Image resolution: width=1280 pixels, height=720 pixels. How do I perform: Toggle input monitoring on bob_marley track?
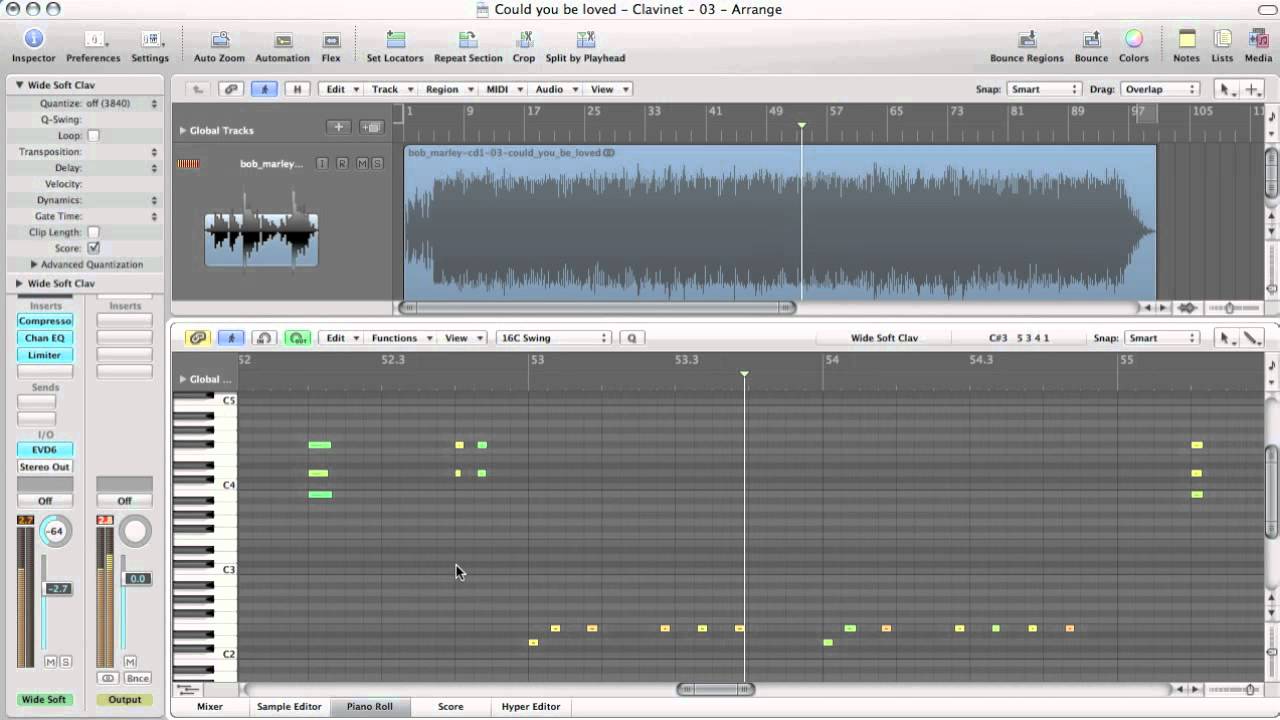pos(322,163)
